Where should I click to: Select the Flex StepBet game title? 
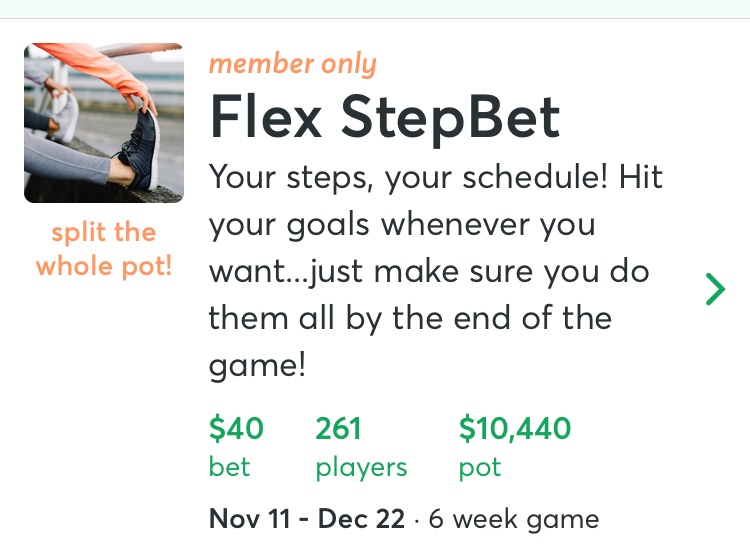385,120
